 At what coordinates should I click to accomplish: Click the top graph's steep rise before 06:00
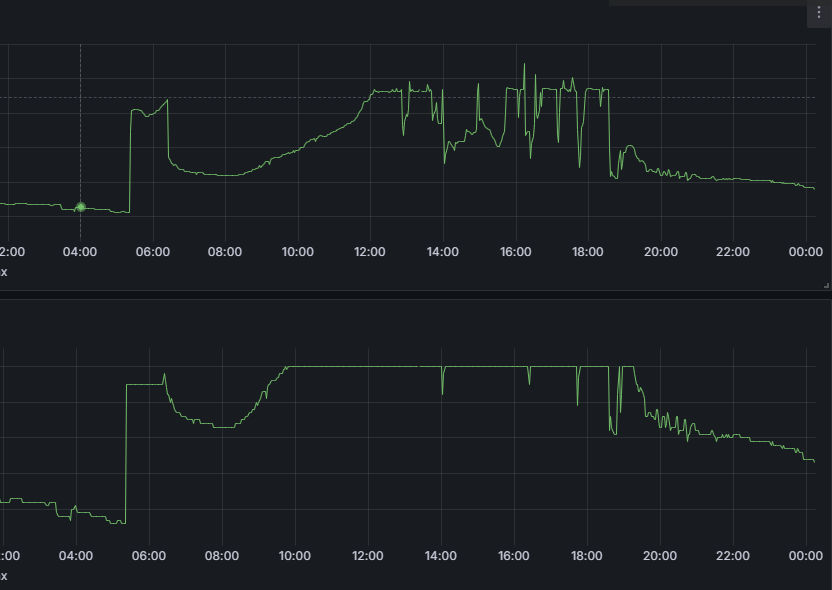point(130,160)
